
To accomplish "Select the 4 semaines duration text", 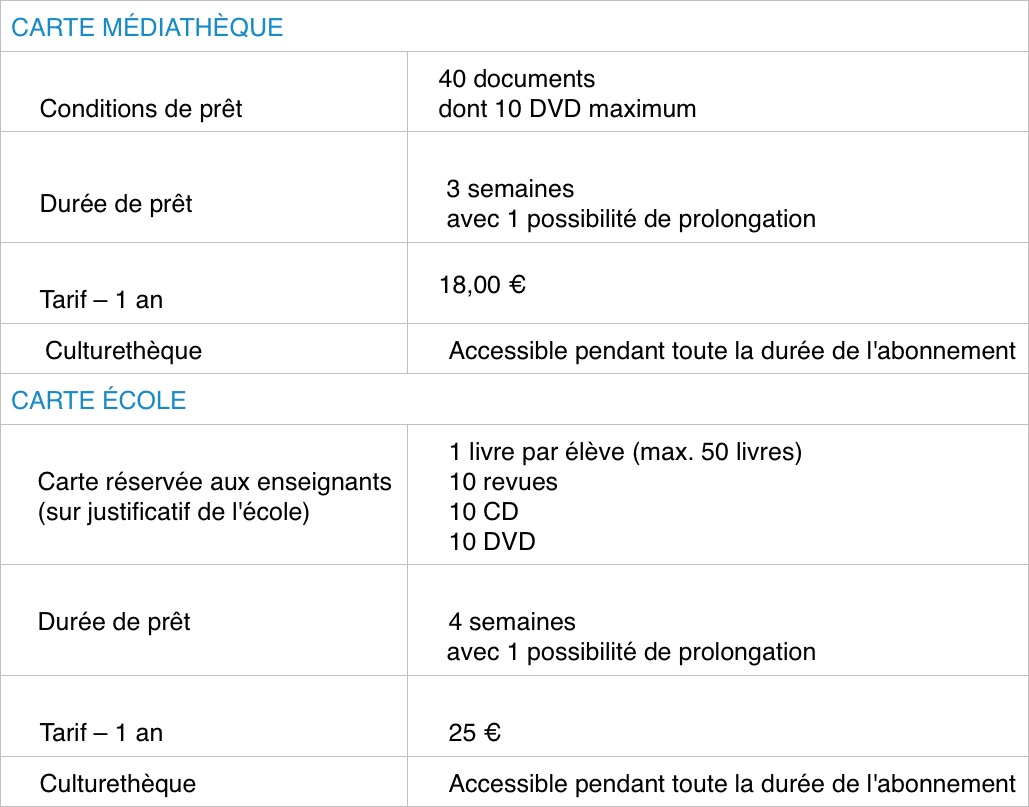I will click(x=512, y=622).
